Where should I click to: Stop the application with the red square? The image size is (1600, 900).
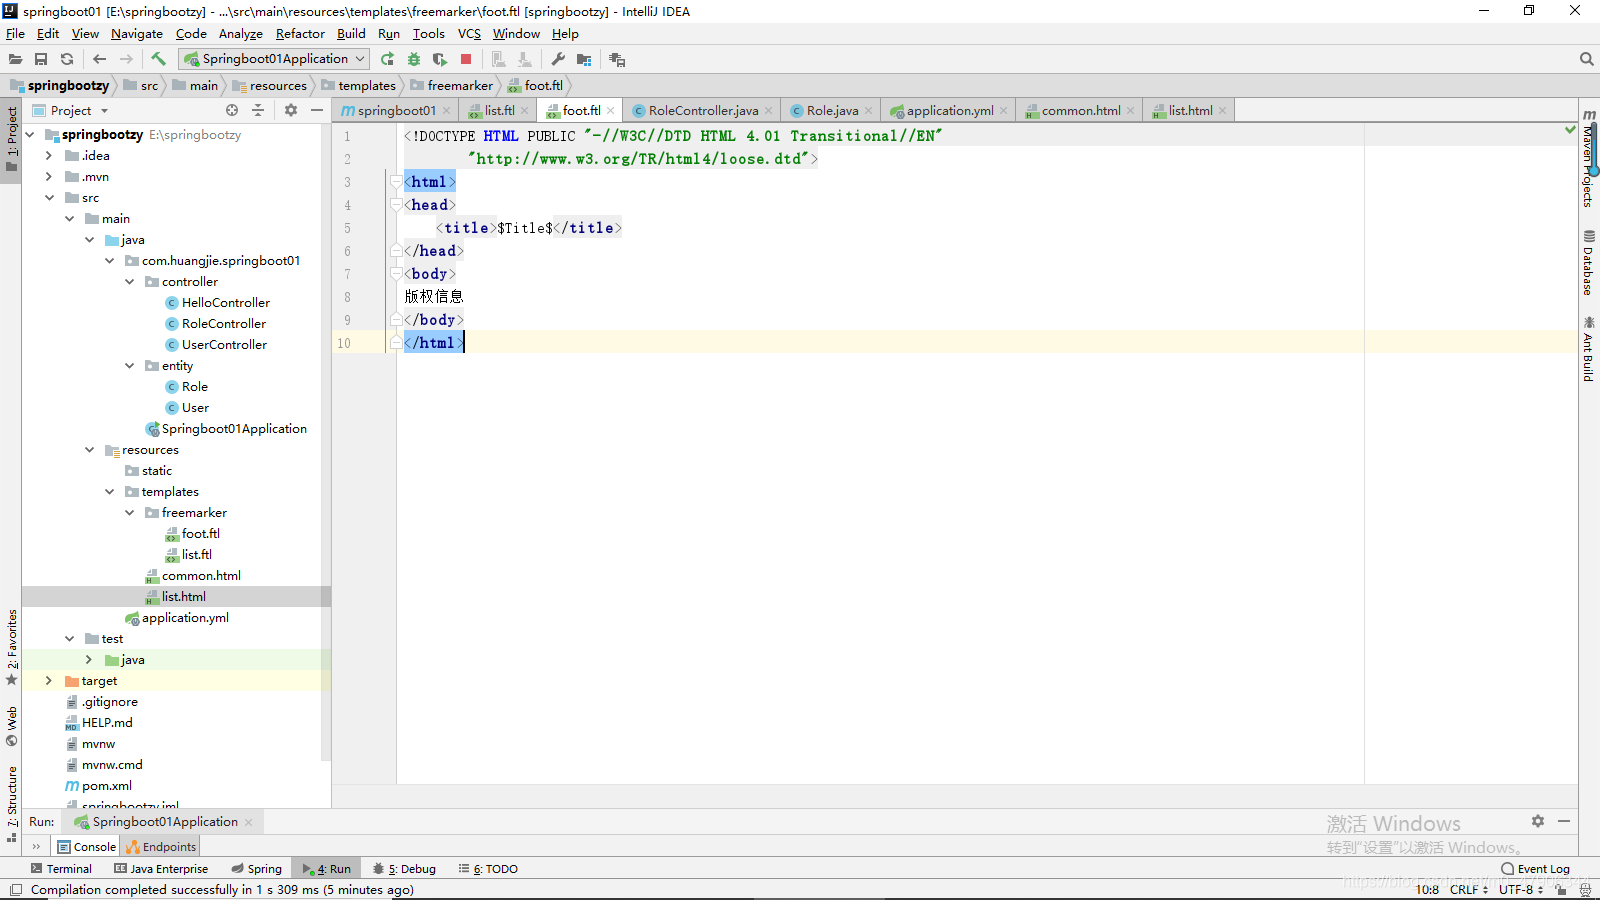(x=466, y=59)
